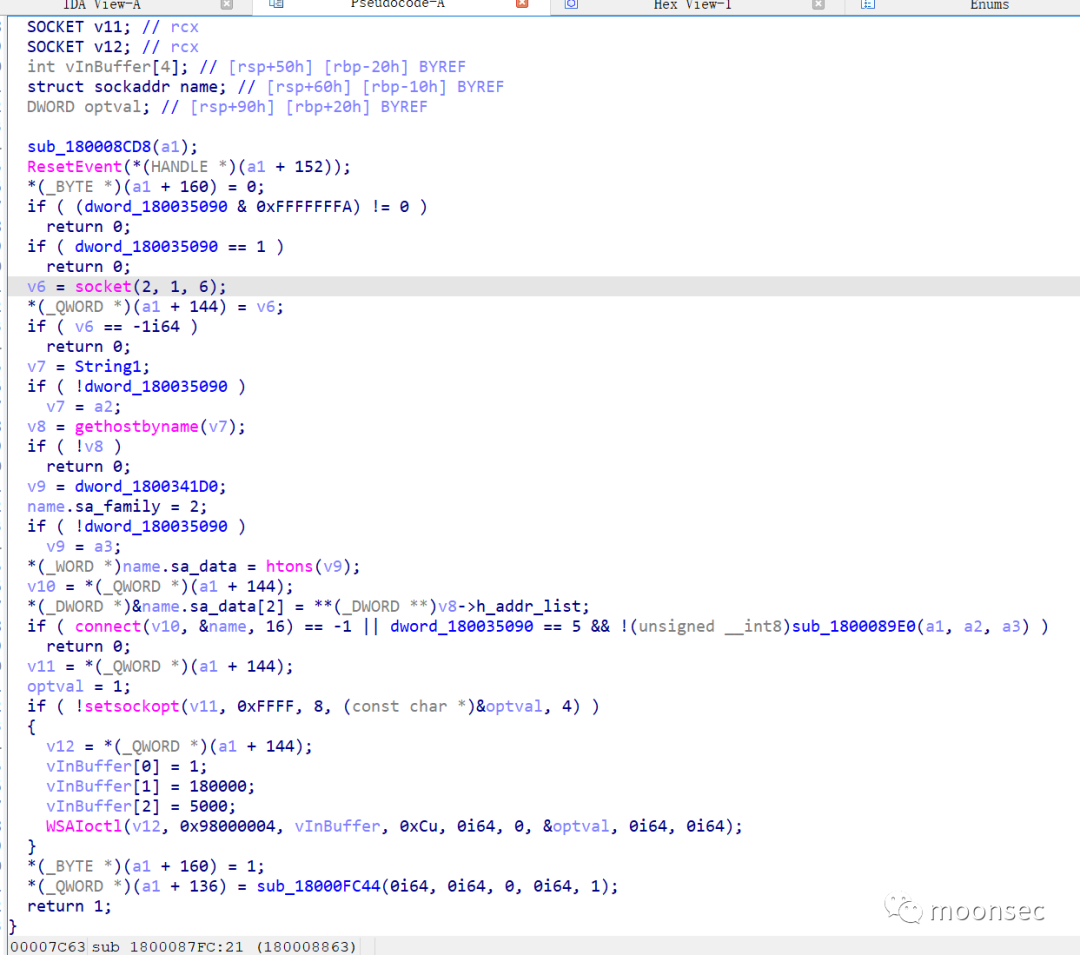Click status bar address 00007C63
This screenshot has width=1080, height=955.
pyautogui.click(x=48, y=947)
